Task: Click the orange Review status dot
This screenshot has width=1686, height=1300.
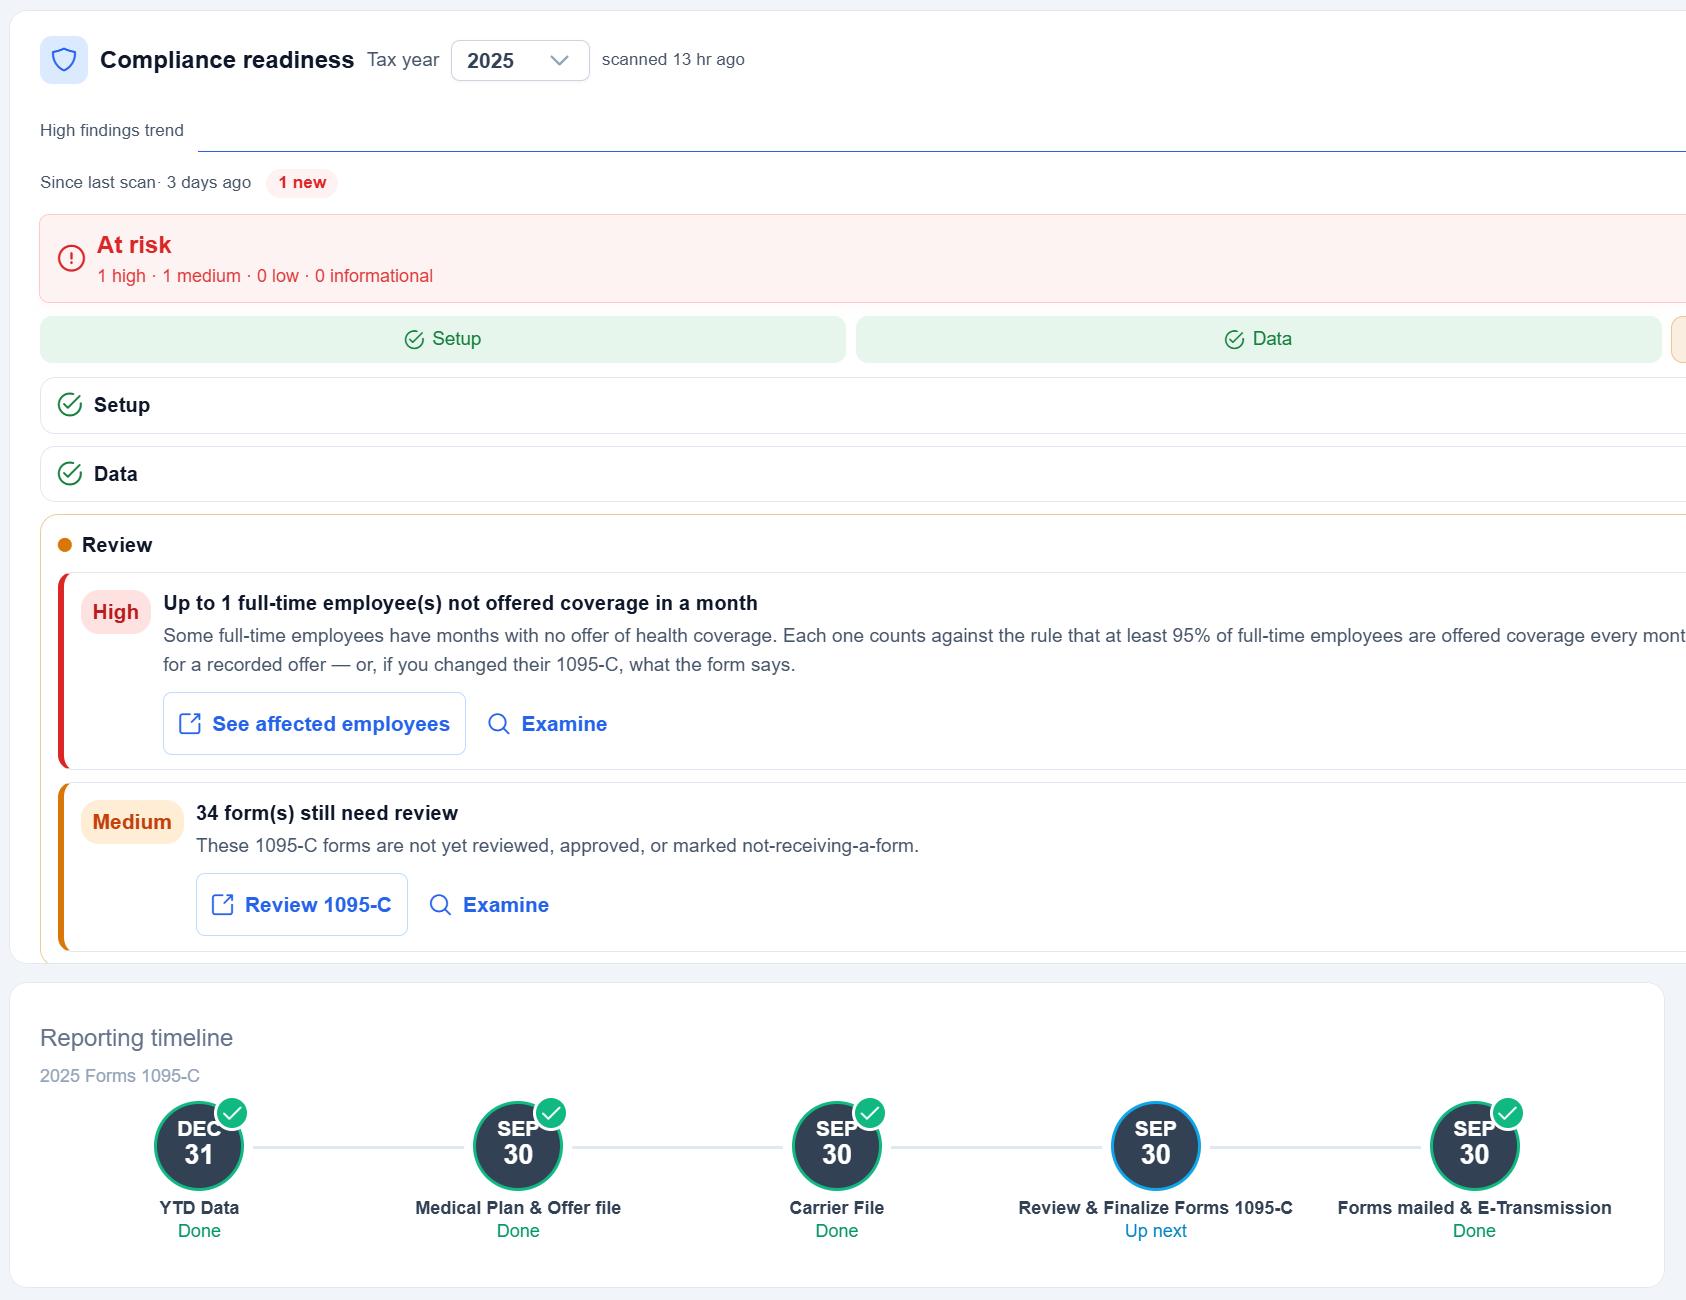Action: [x=65, y=545]
